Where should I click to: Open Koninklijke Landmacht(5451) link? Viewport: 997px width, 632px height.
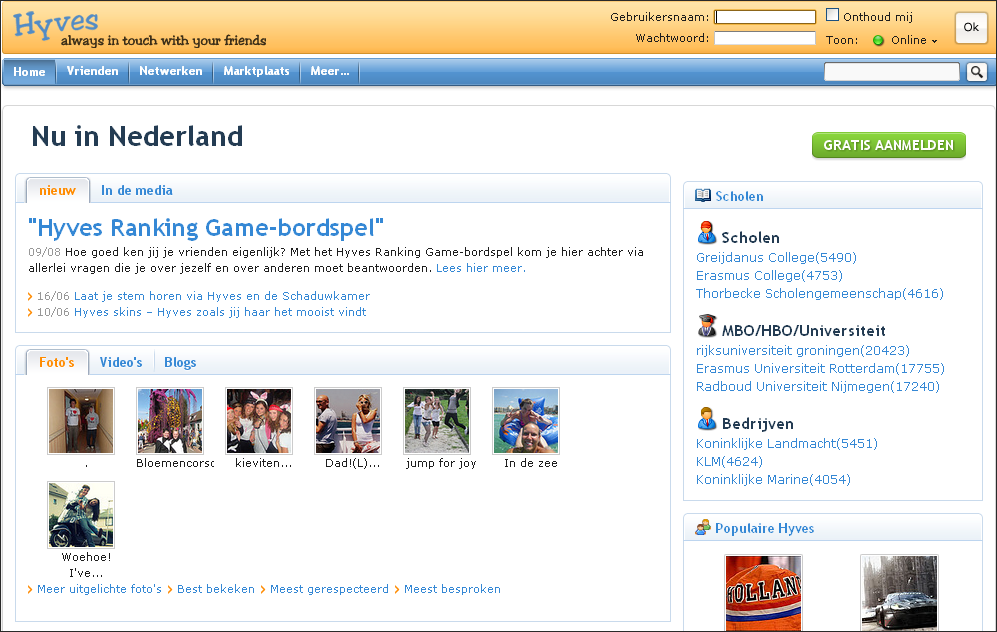coord(787,444)
